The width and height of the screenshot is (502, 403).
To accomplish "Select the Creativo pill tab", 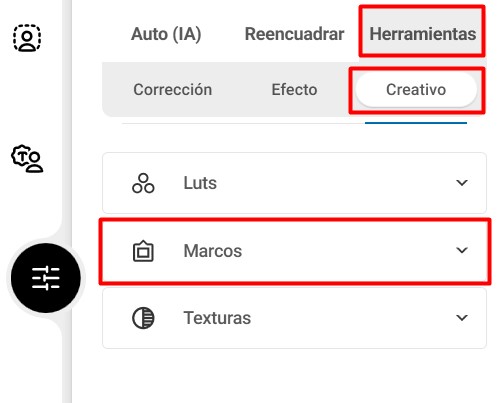I will click(416, 90).
